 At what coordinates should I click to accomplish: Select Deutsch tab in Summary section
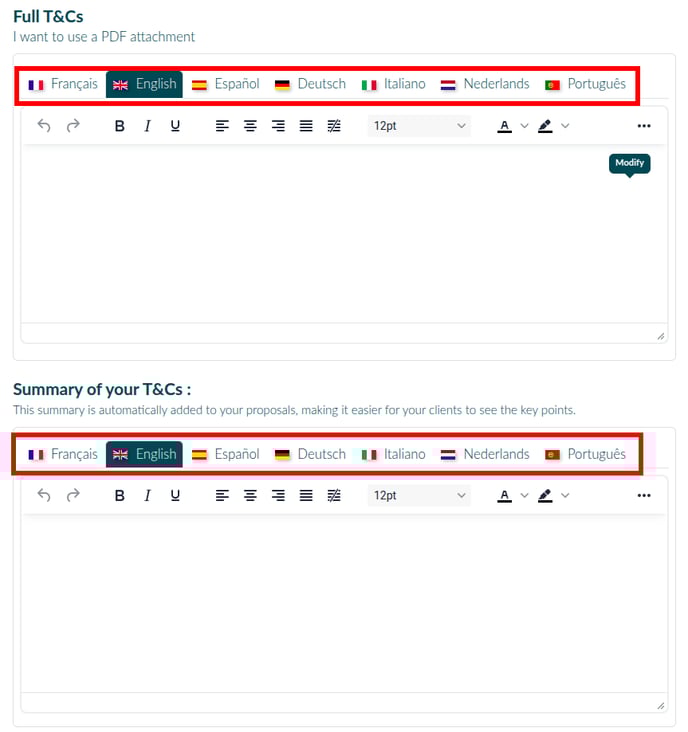click(310, 454)
